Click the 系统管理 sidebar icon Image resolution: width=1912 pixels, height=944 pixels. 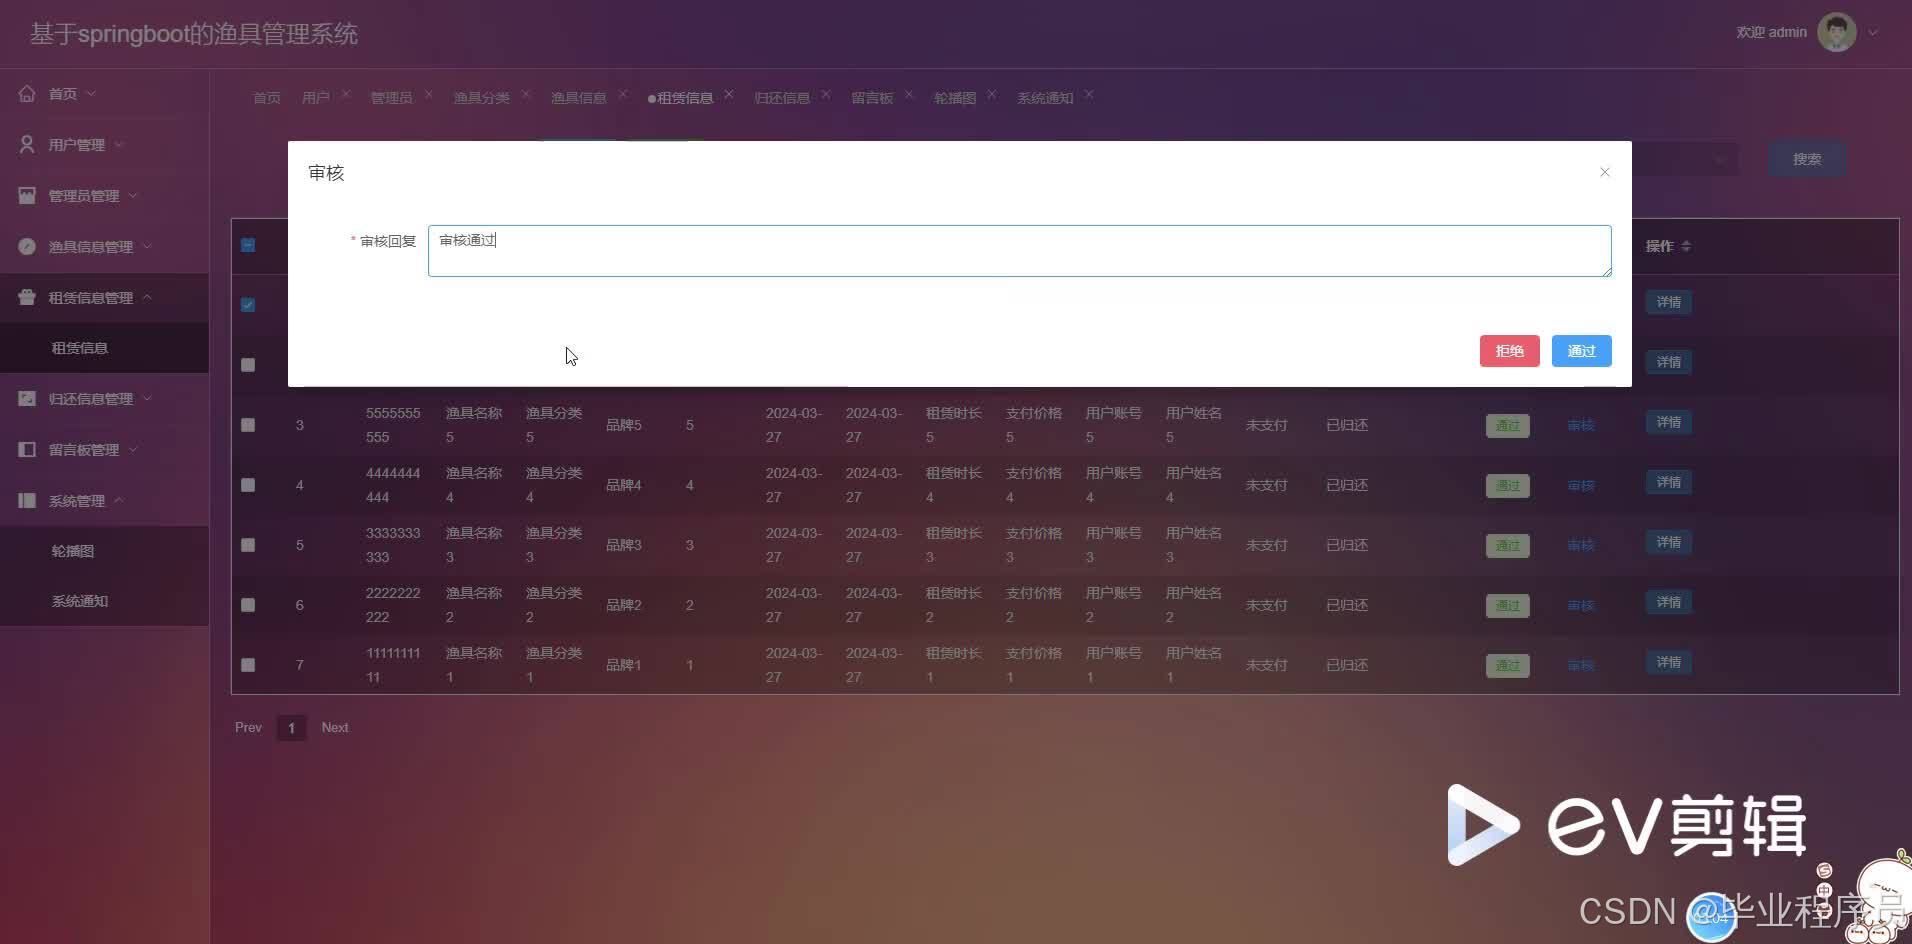[x=27, y=500]
